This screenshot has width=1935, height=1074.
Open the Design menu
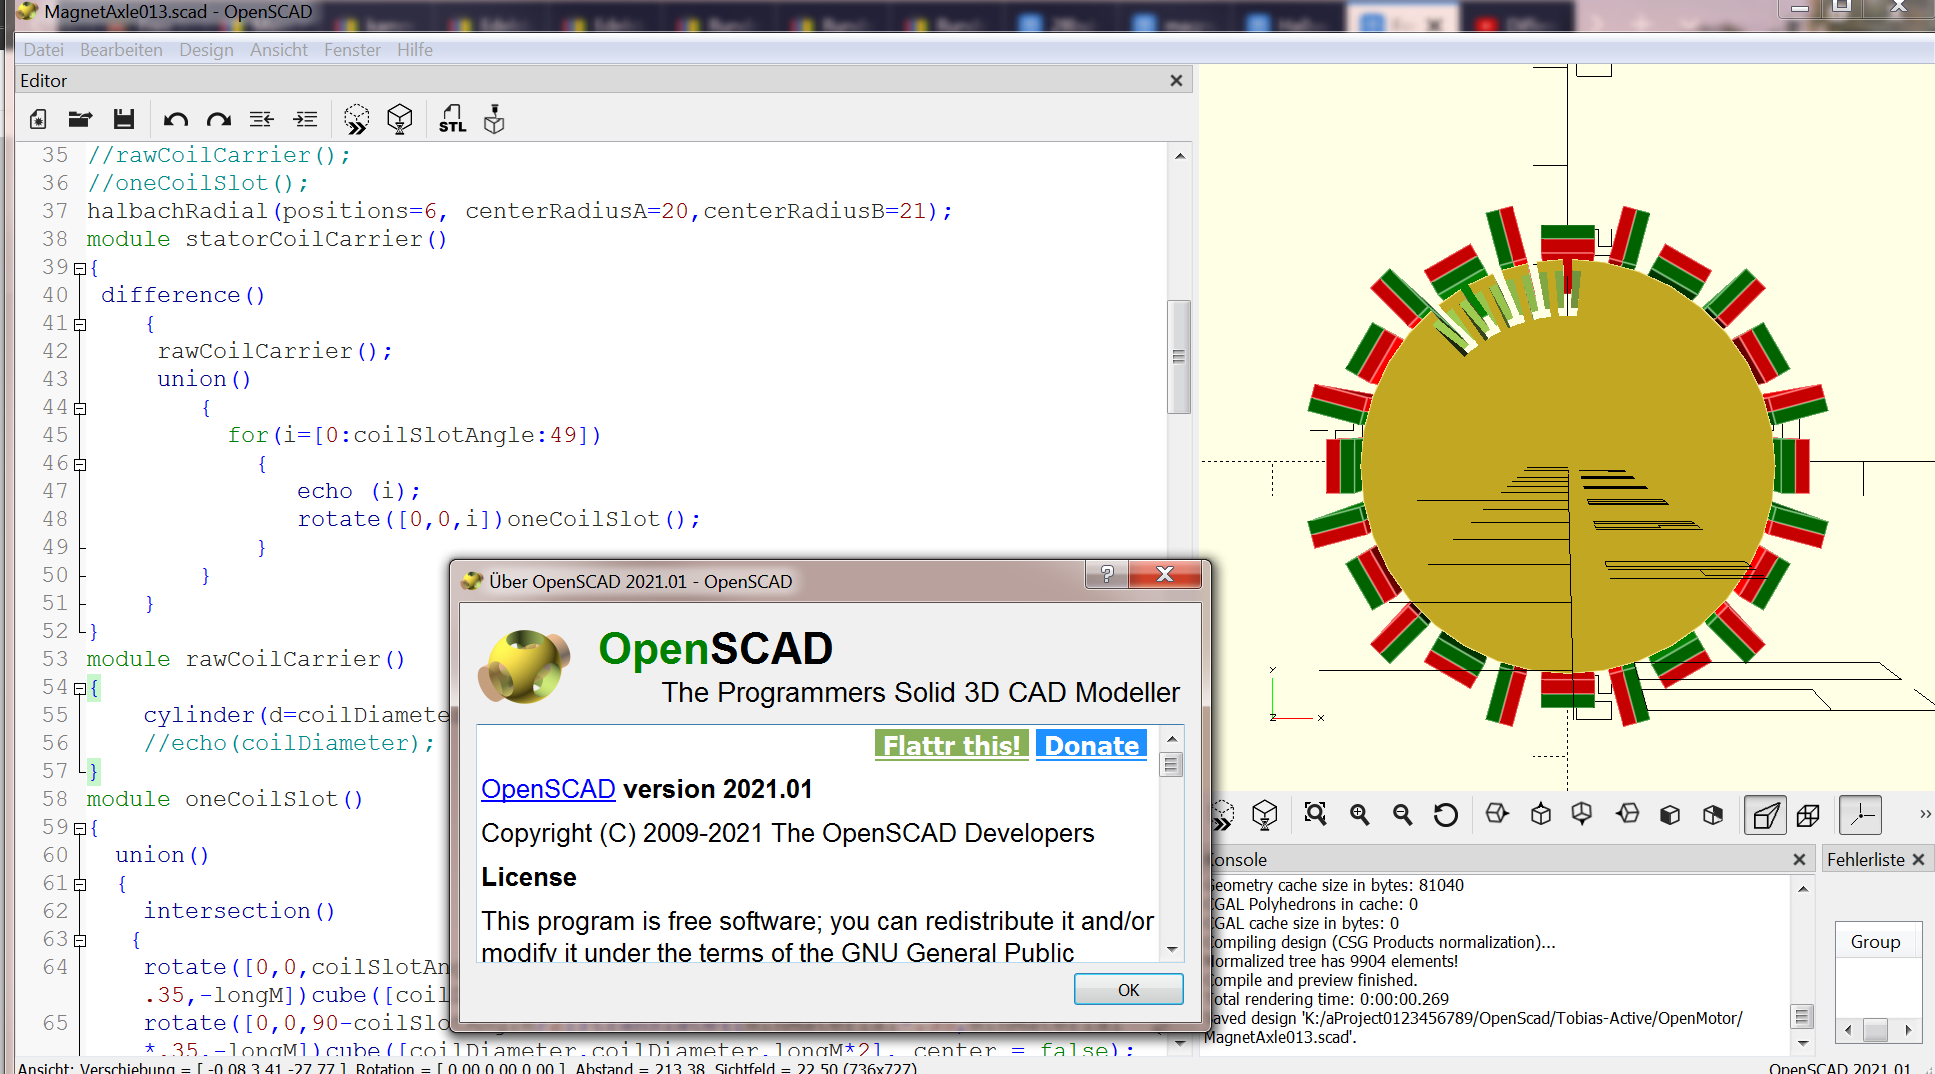point(206,50)
